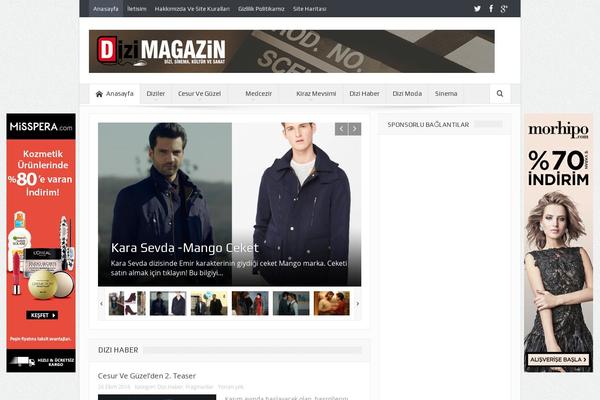
Task: Click the search magnifier icon
Action: click(x=500, y=94)
